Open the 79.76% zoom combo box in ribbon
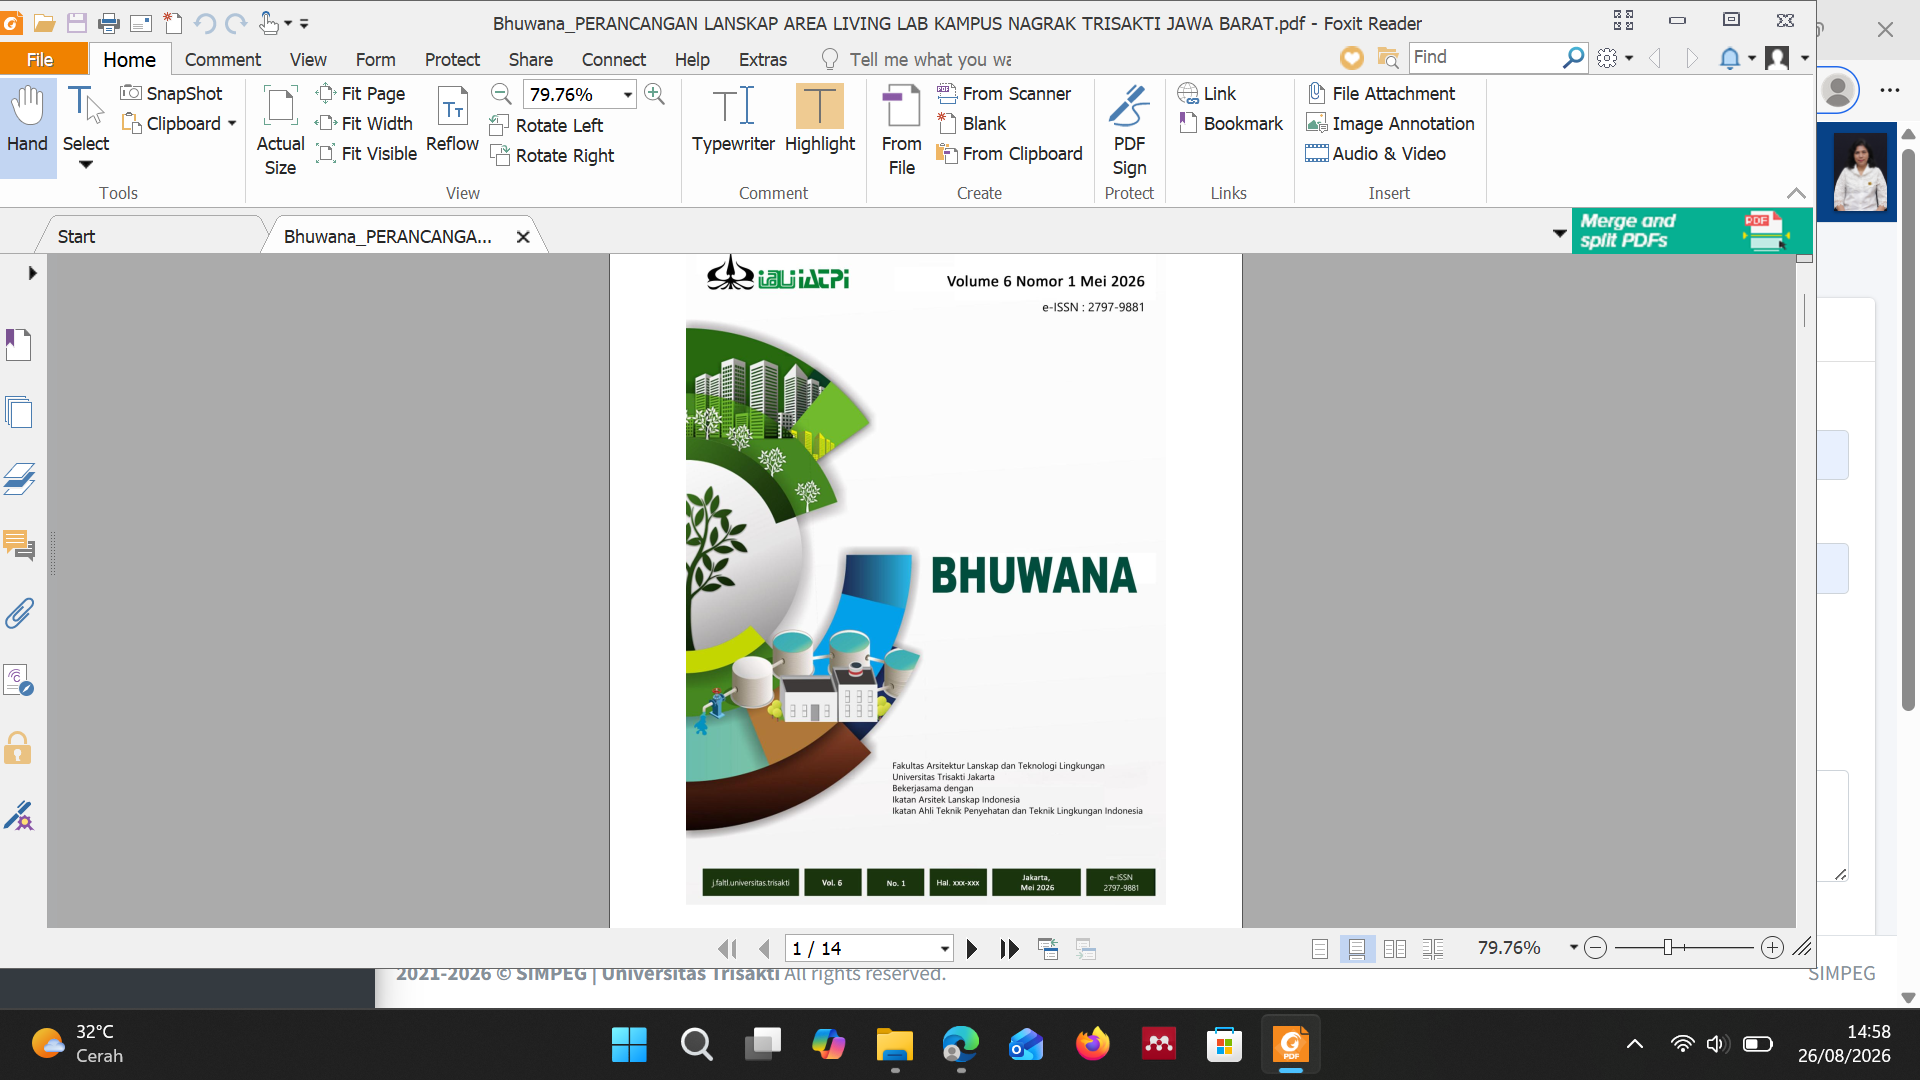 click(x=628, y=95)
